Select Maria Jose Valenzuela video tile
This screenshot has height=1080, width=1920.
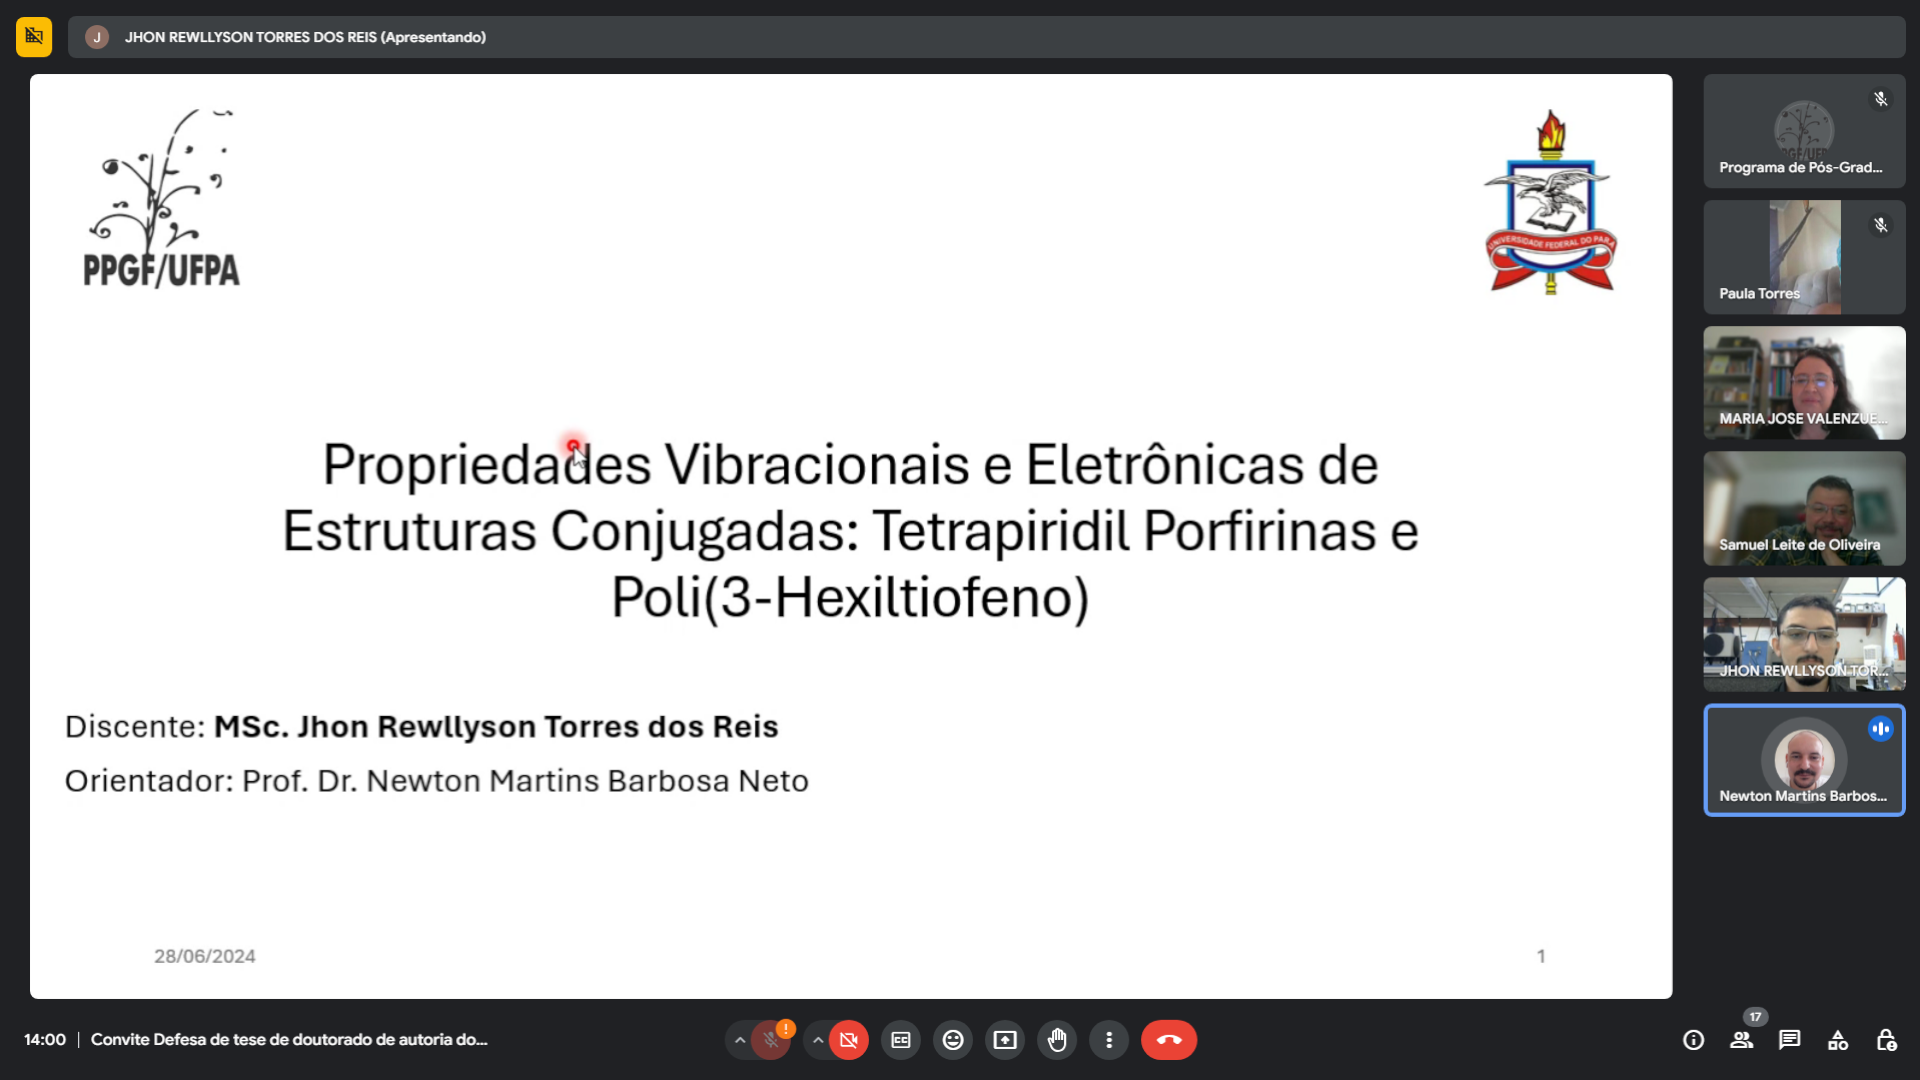[1804, 383]
